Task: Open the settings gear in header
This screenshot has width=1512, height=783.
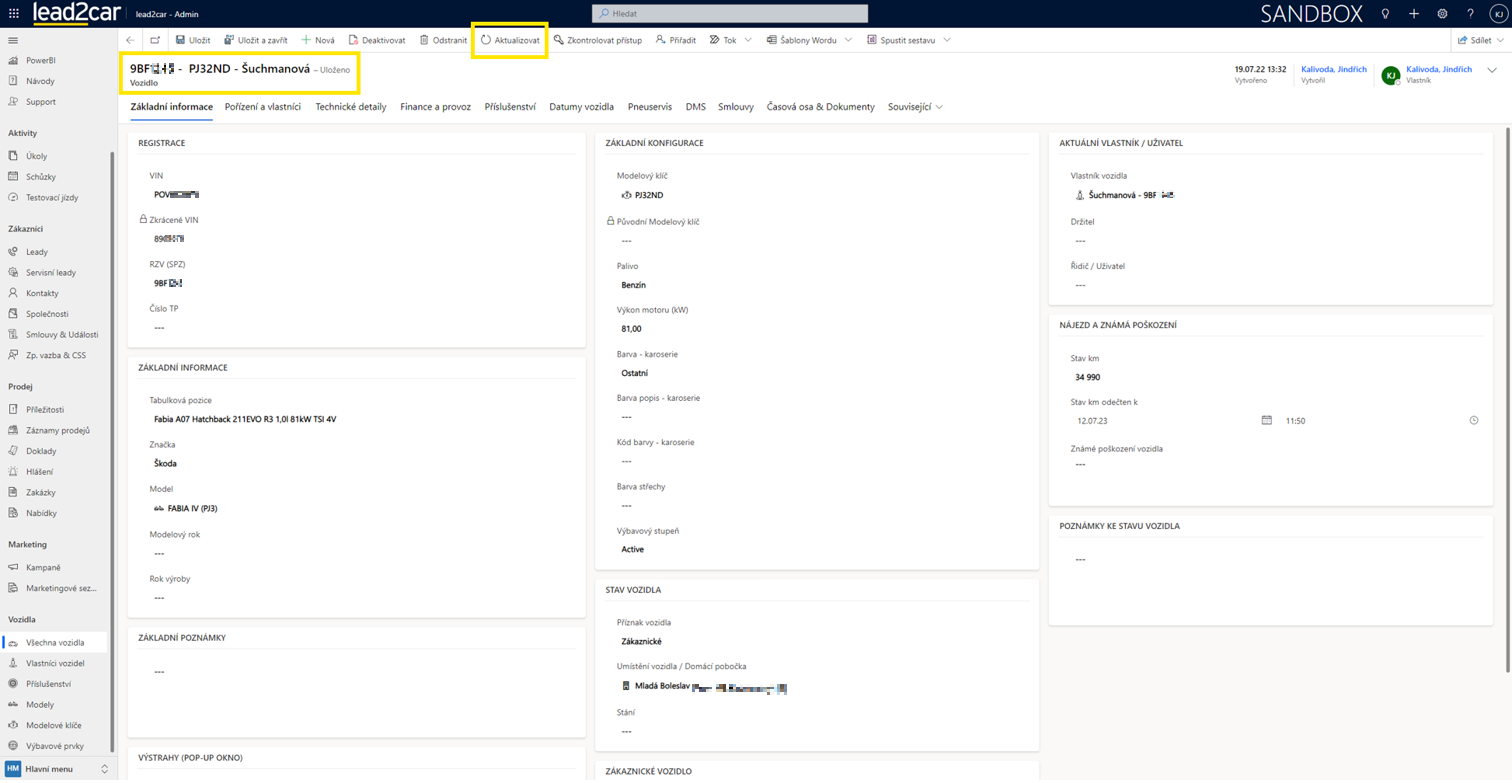Action: [1442, 14]
